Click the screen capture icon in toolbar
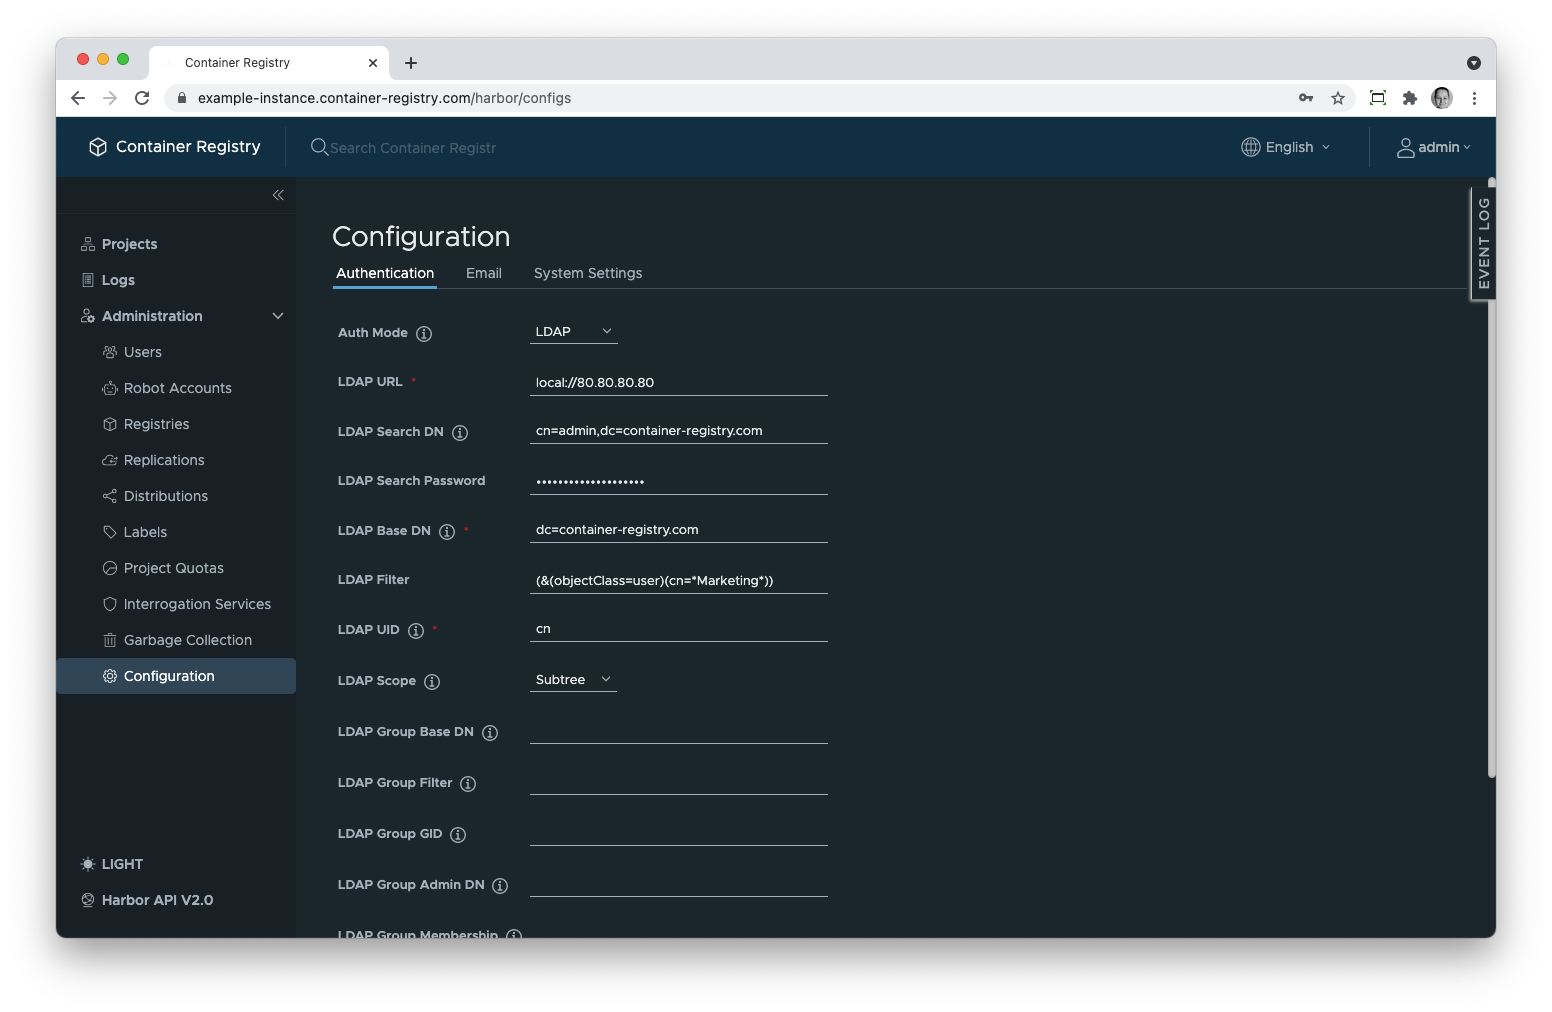 (x=1378, y=98)
